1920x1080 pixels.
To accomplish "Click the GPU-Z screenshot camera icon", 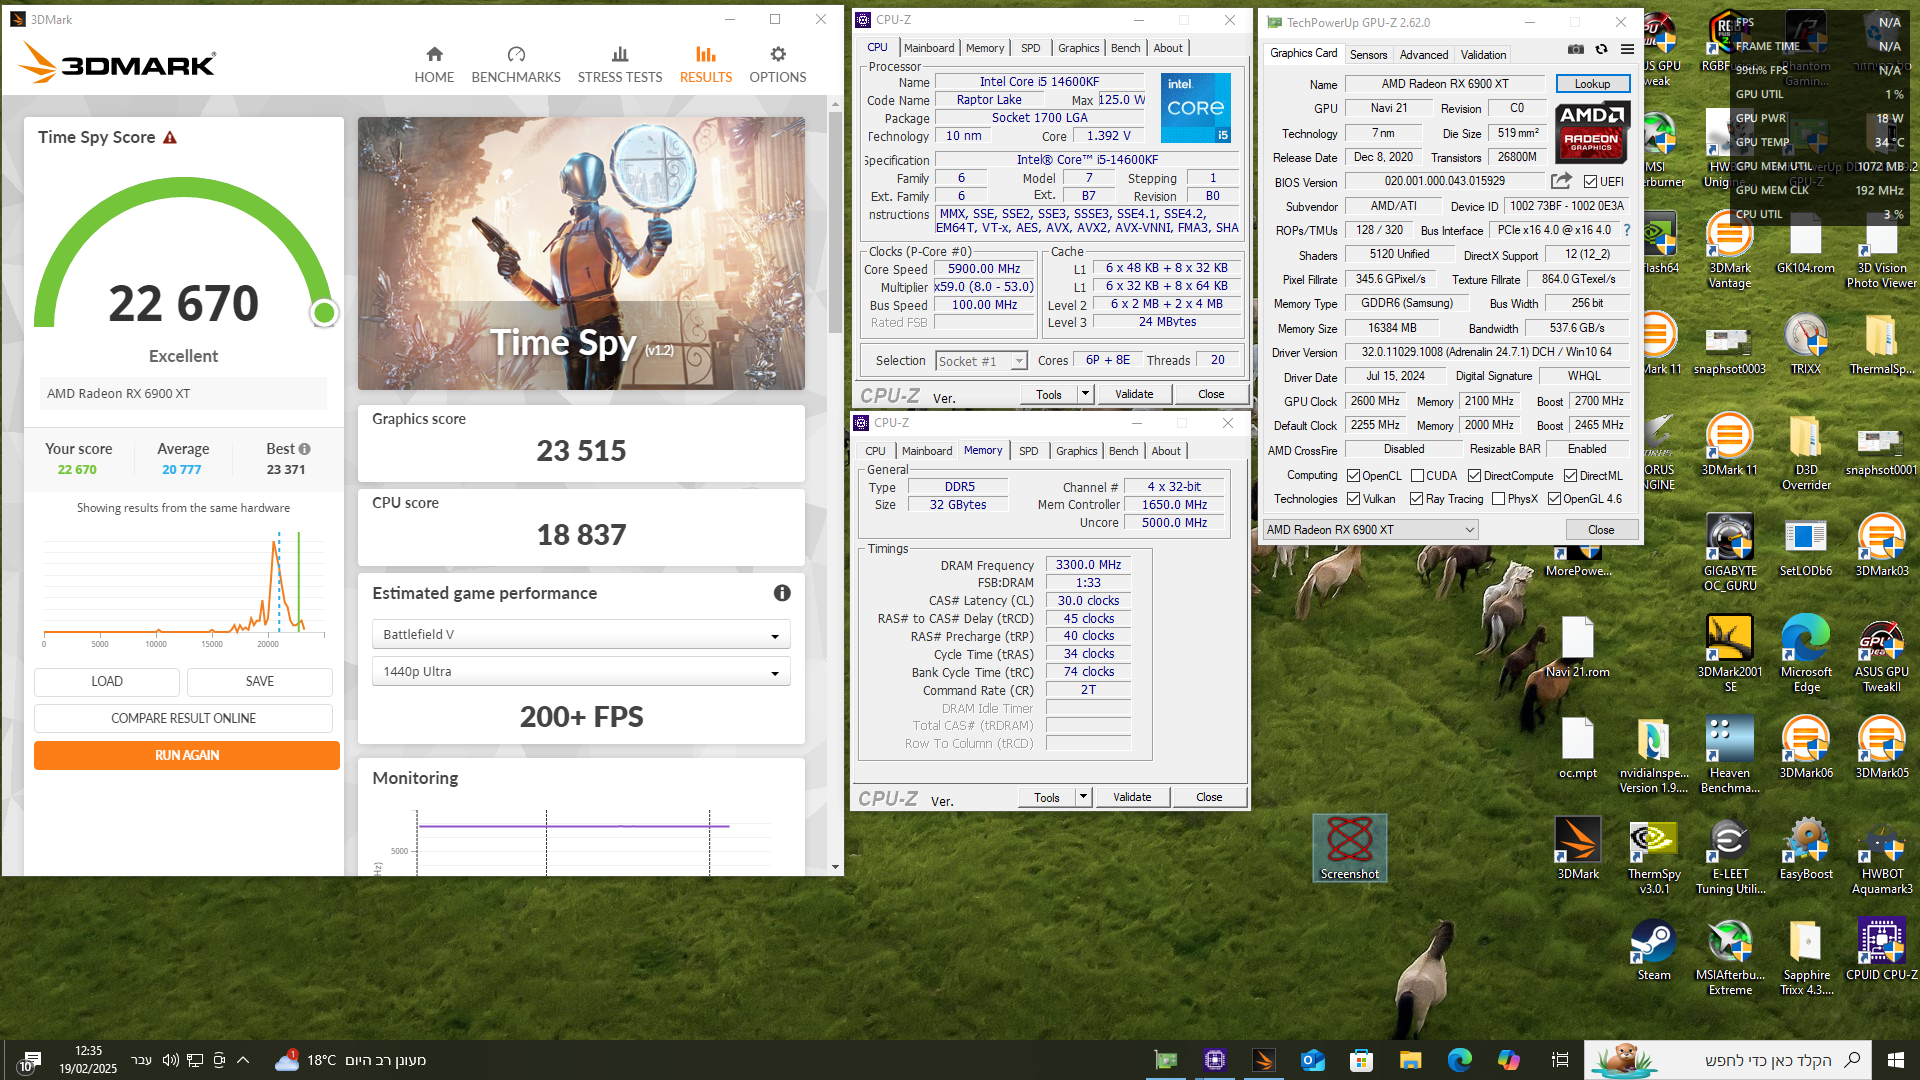I will click(x=1575, y=49).
